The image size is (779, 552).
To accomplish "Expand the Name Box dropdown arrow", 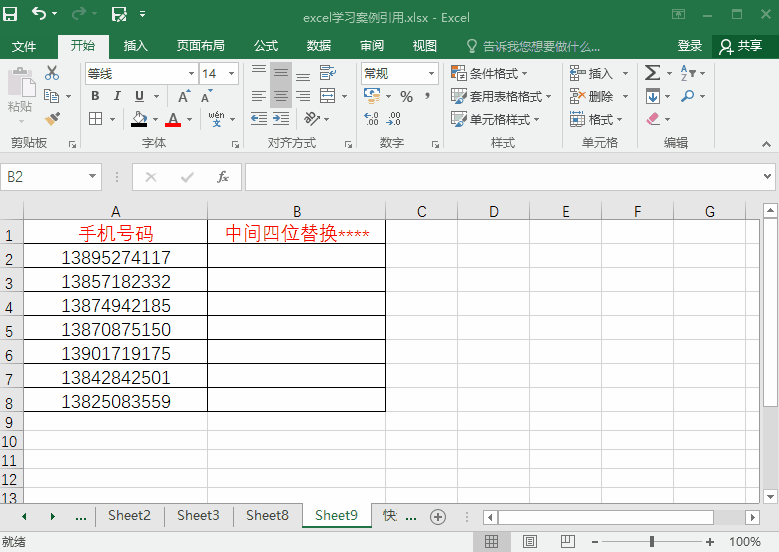I will [92, 176].
